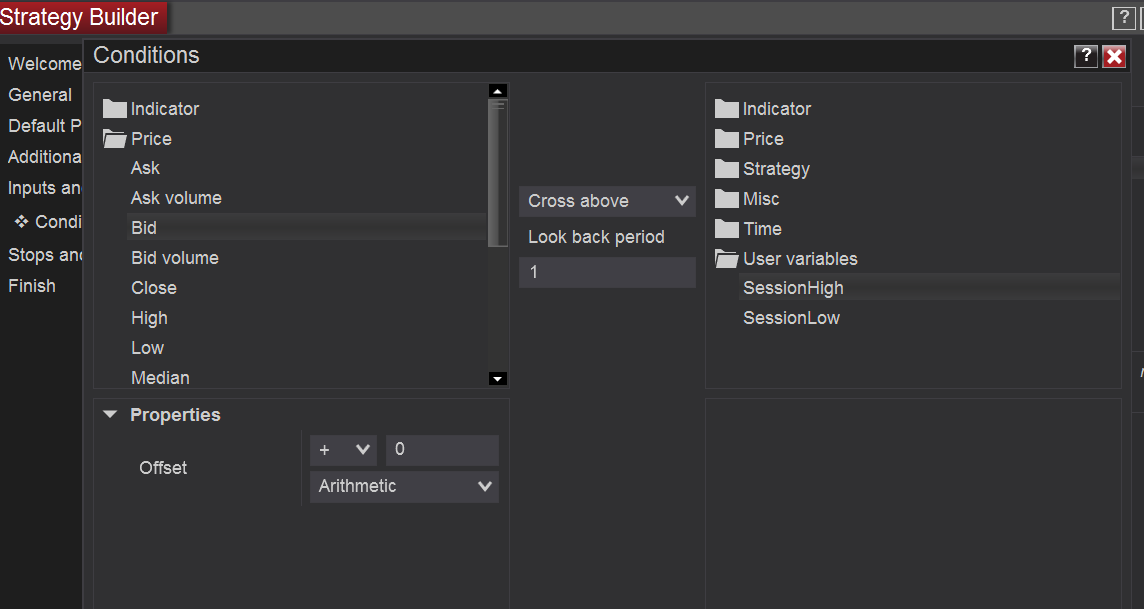Open the right-side Time folder icon
The width and height of the screenshot is (1144, 609).
727,229
